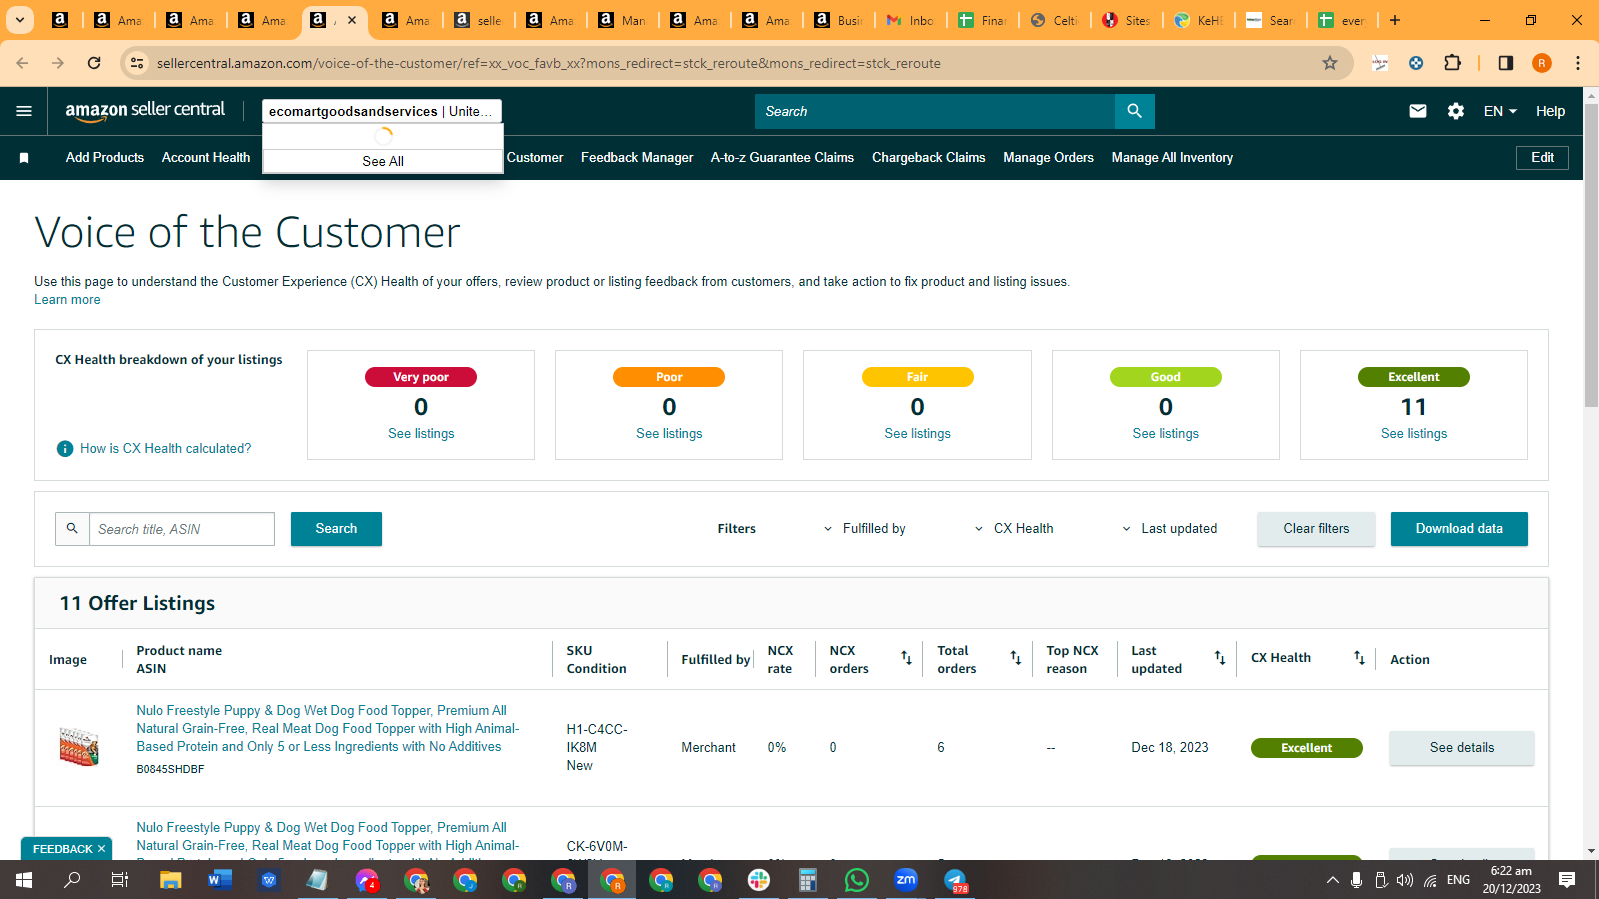Sort the listings by the NCX orders arrows
Viewport: 1599px width, 899px height.
[x=906, y=658]
